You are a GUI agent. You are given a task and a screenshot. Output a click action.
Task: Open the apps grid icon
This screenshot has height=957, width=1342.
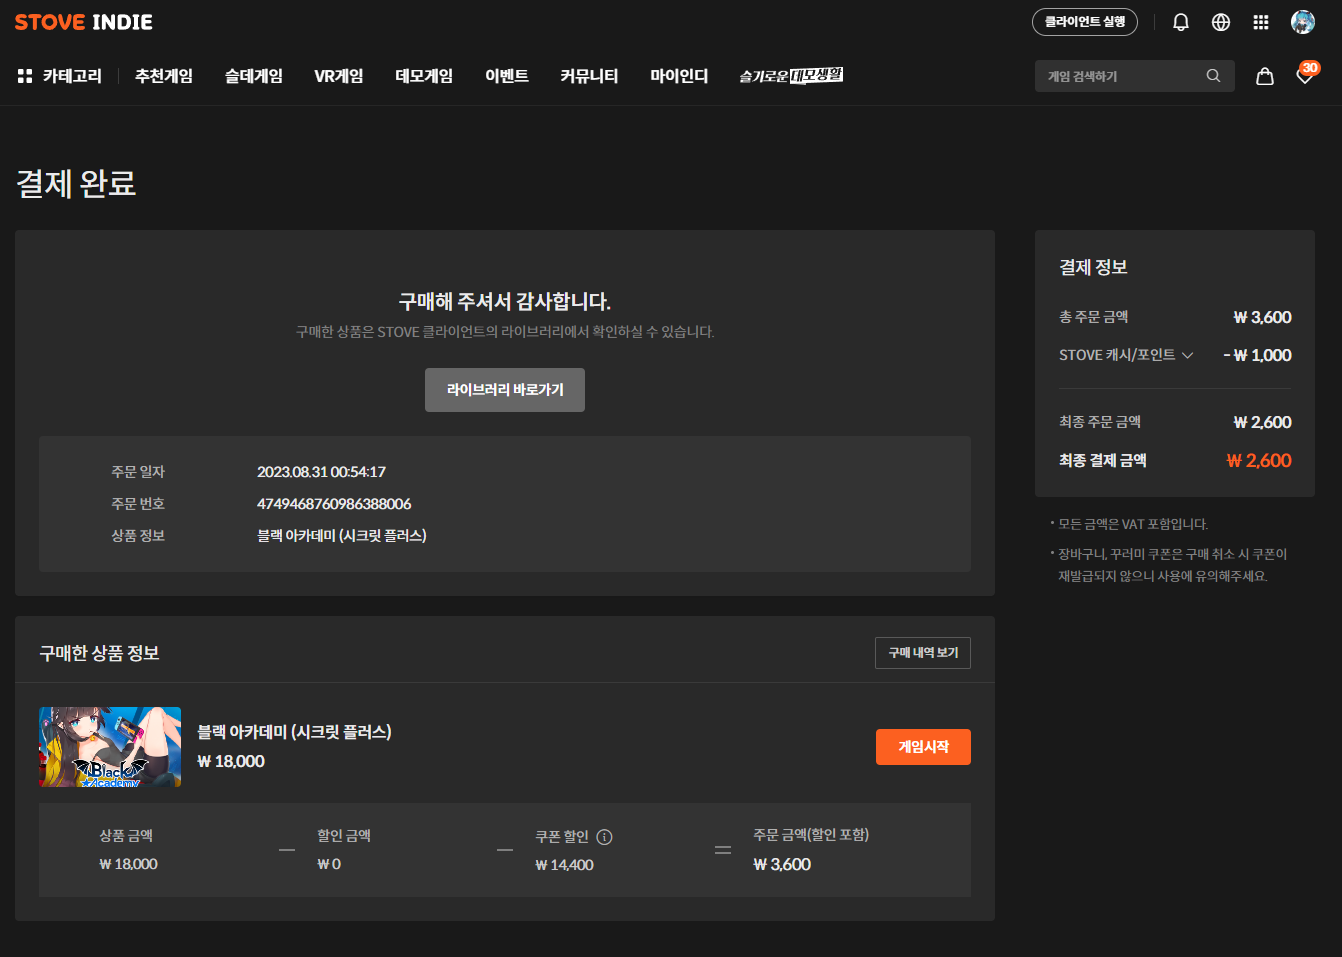click(1261, 22)
